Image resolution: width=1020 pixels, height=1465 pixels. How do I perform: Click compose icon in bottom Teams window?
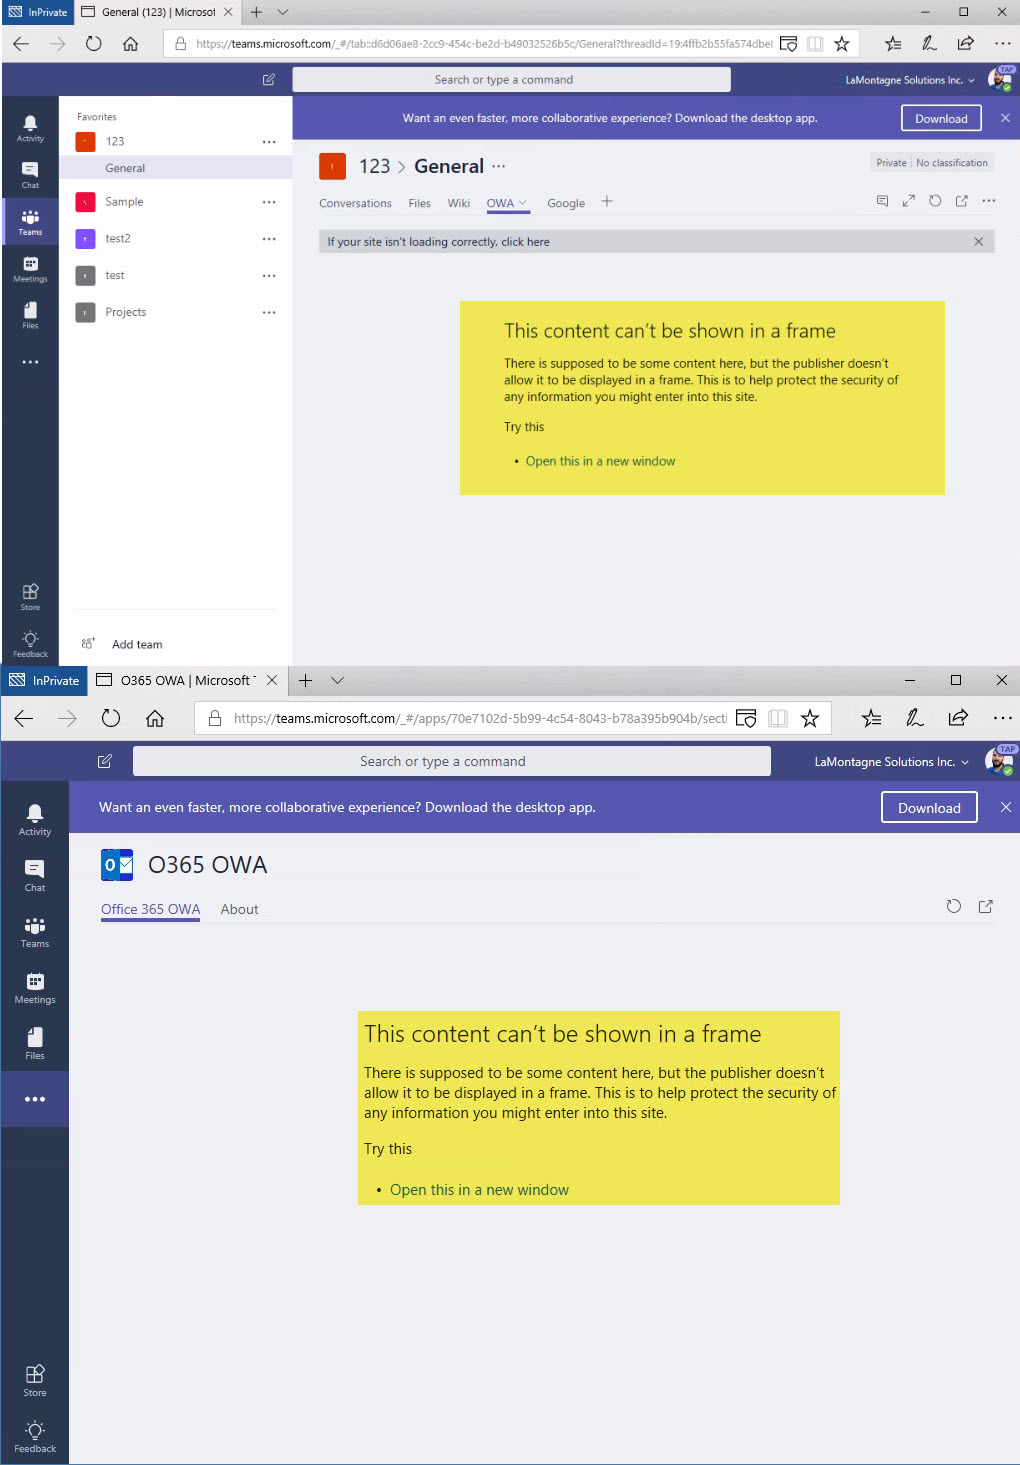[105, 761]
